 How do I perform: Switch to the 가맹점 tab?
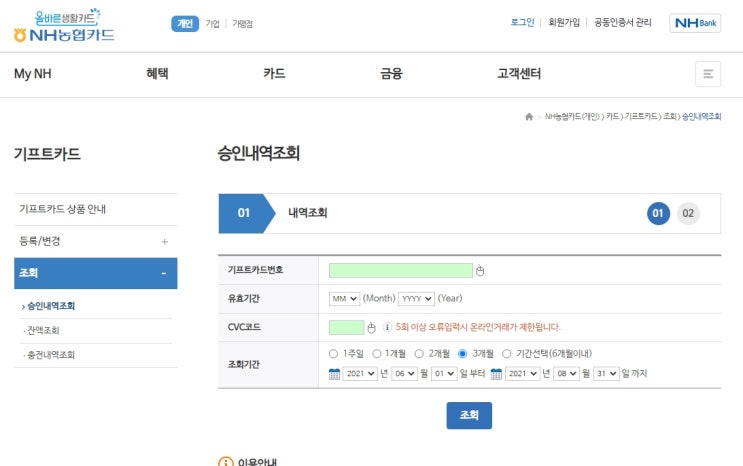(x=242, y=24)
